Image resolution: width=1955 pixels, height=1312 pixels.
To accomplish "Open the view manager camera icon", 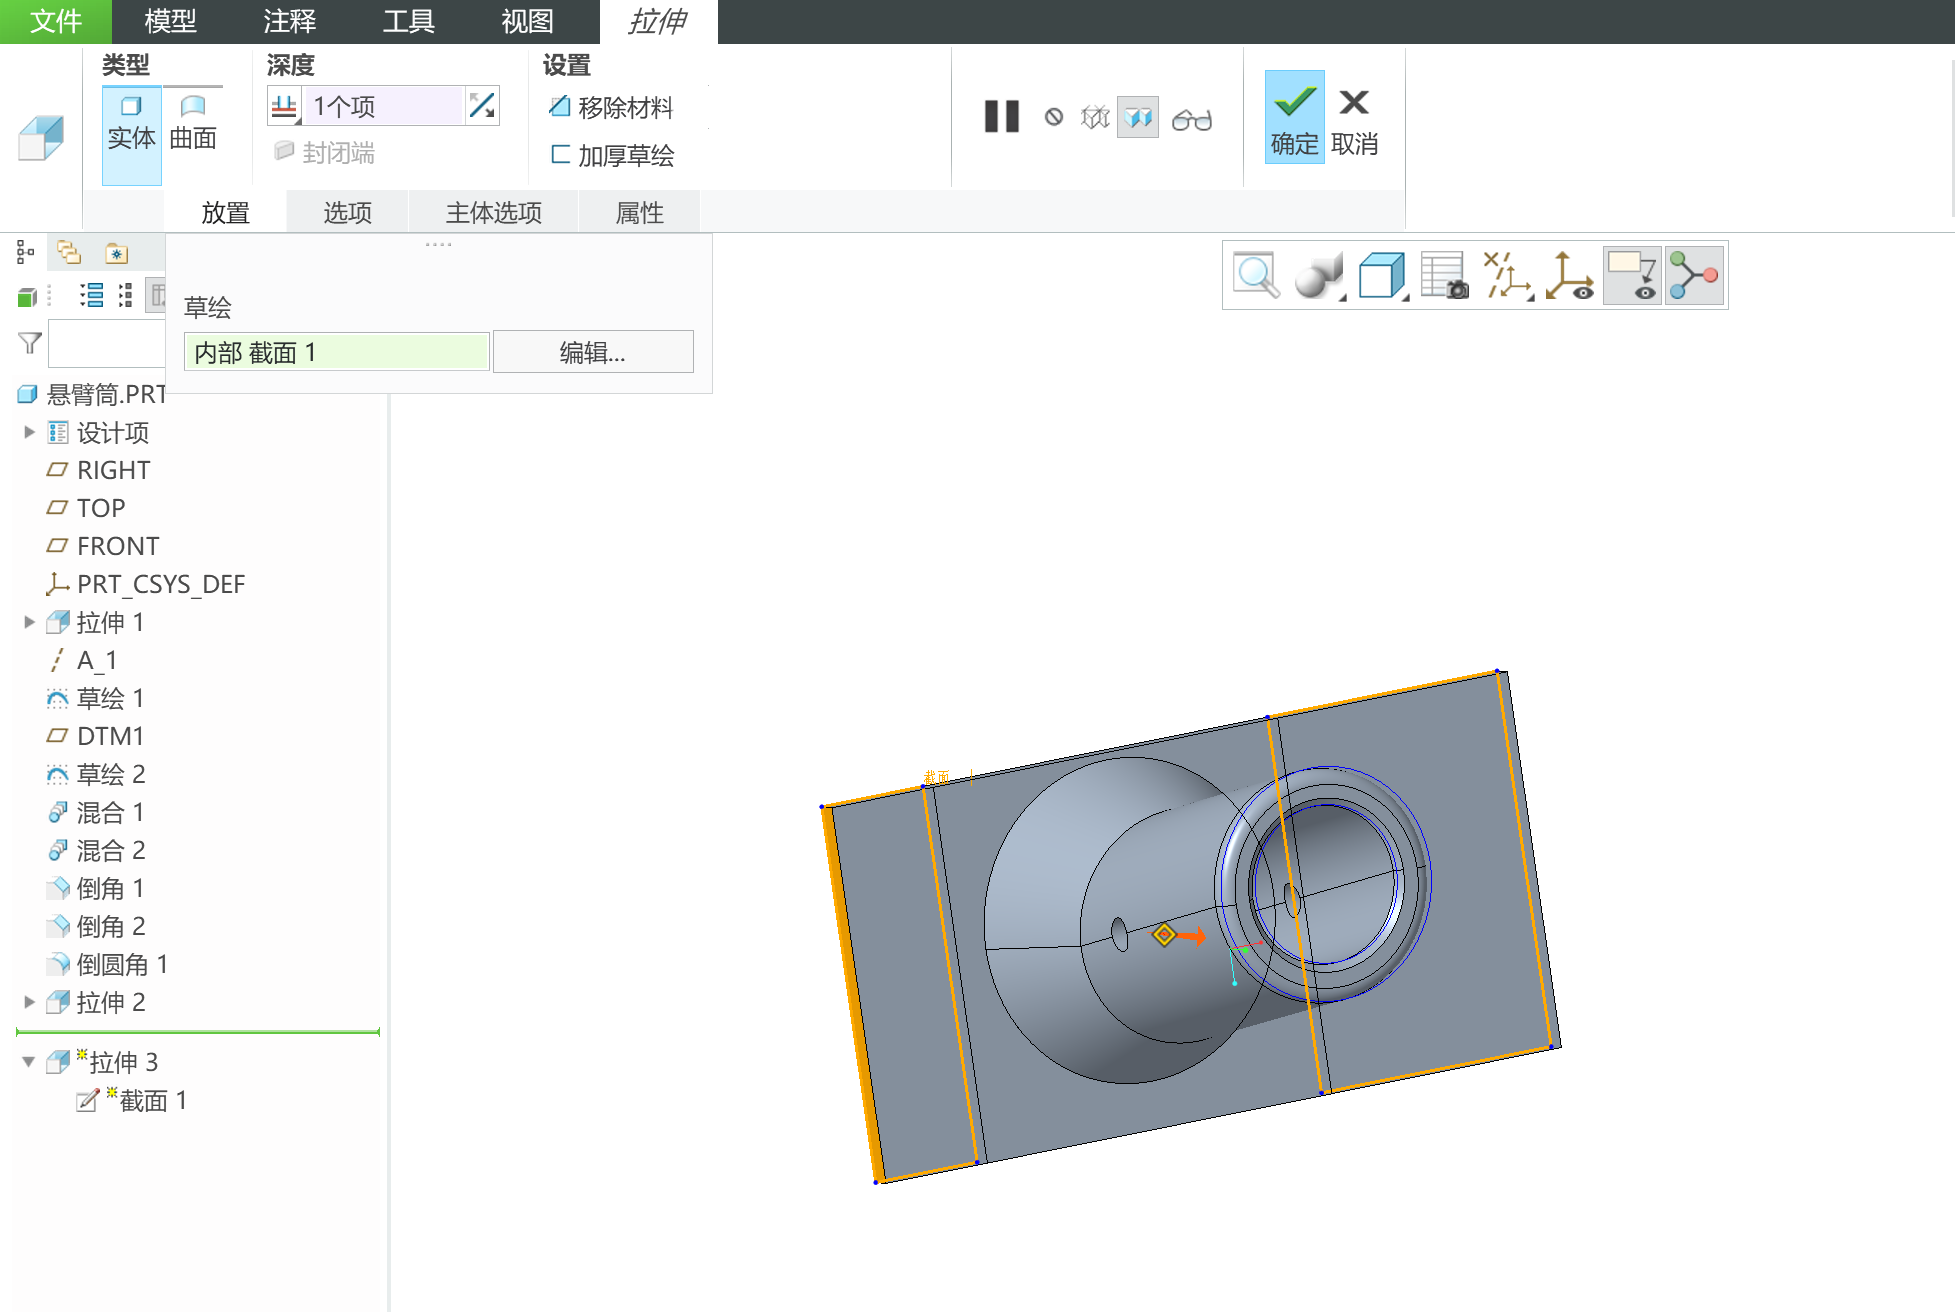I will pos(1444,275).
